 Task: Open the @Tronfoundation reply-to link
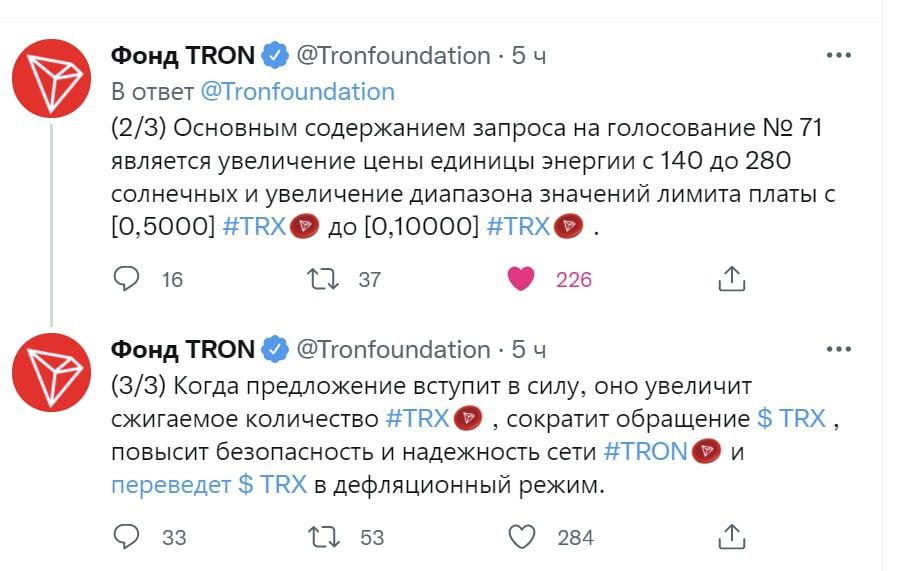297,92
